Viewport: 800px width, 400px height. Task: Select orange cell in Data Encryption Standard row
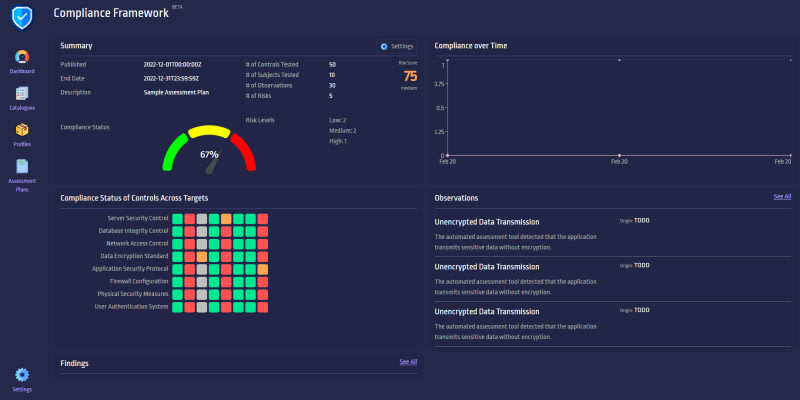[202, 257]
